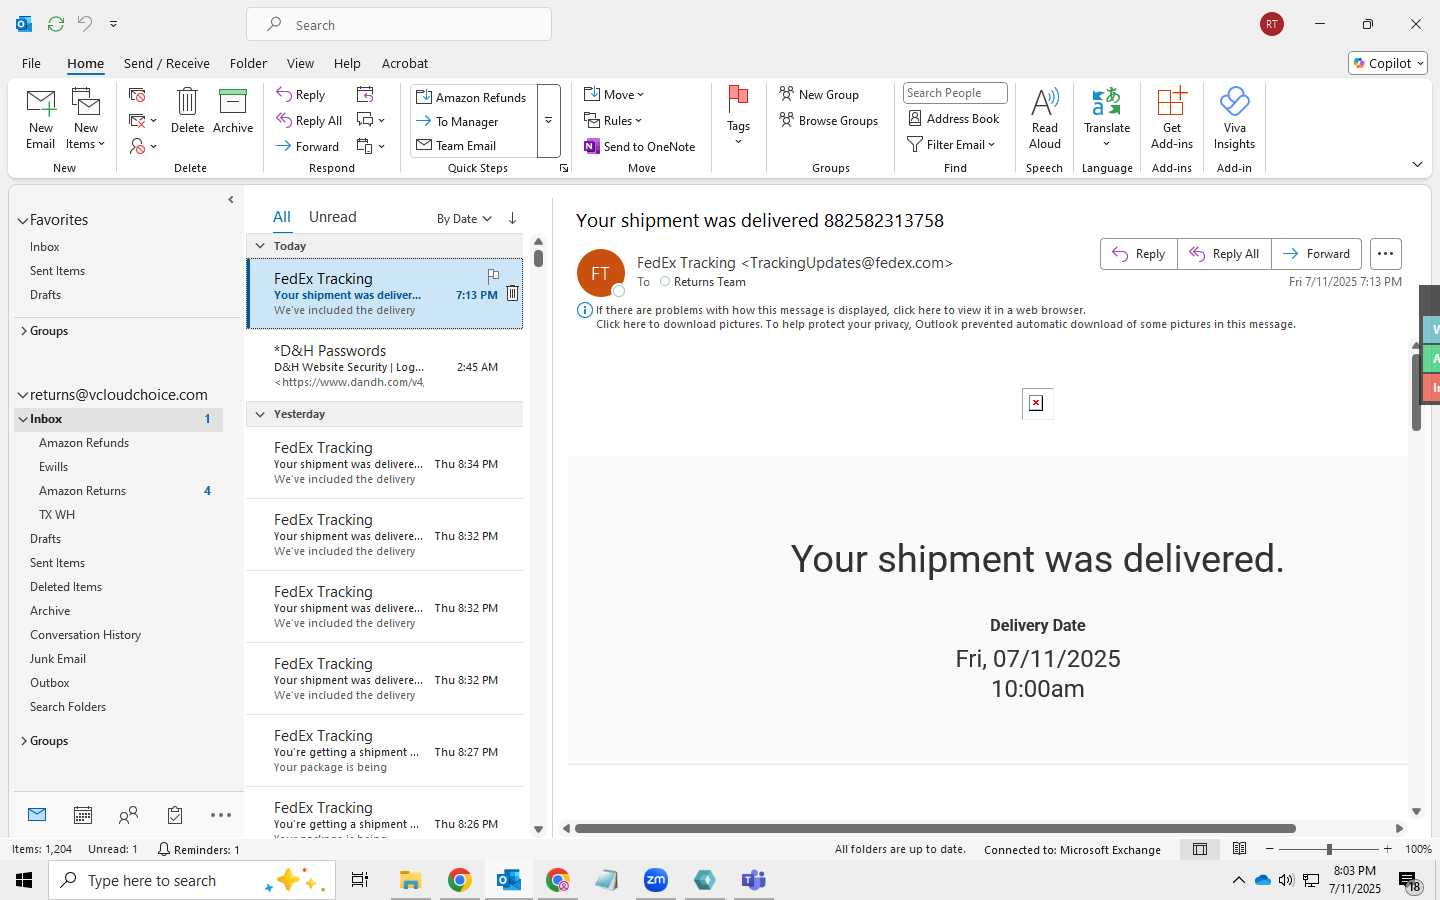Collapse the Today group header
1440x900 pixels.
pos(260,246)
